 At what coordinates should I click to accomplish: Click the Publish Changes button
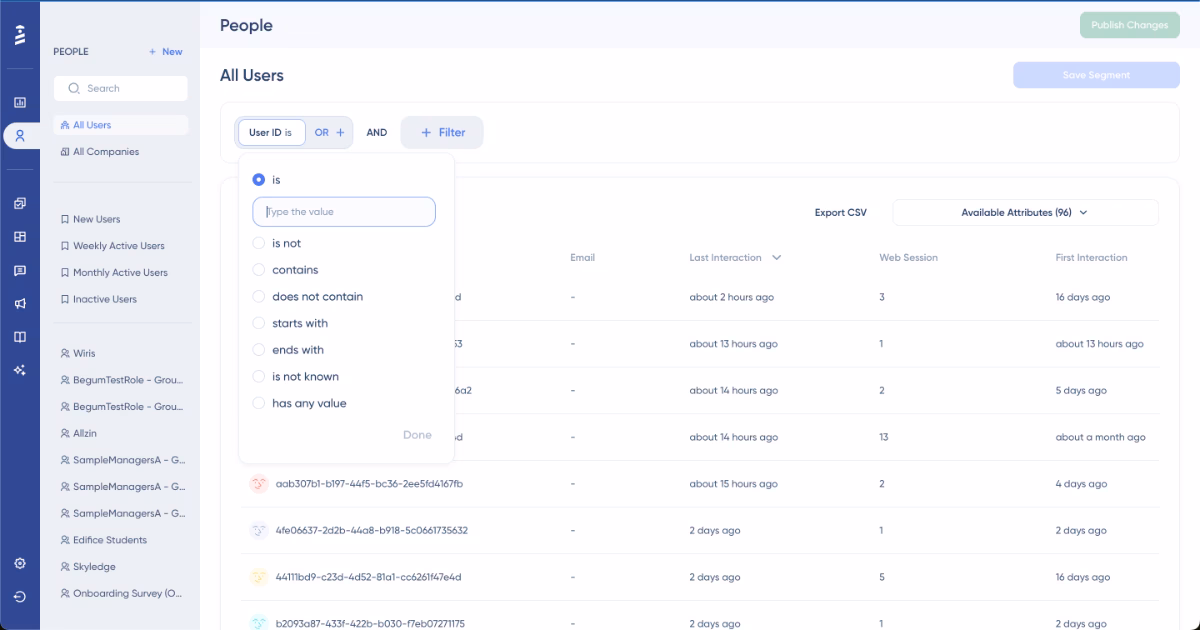[1129, 25]
